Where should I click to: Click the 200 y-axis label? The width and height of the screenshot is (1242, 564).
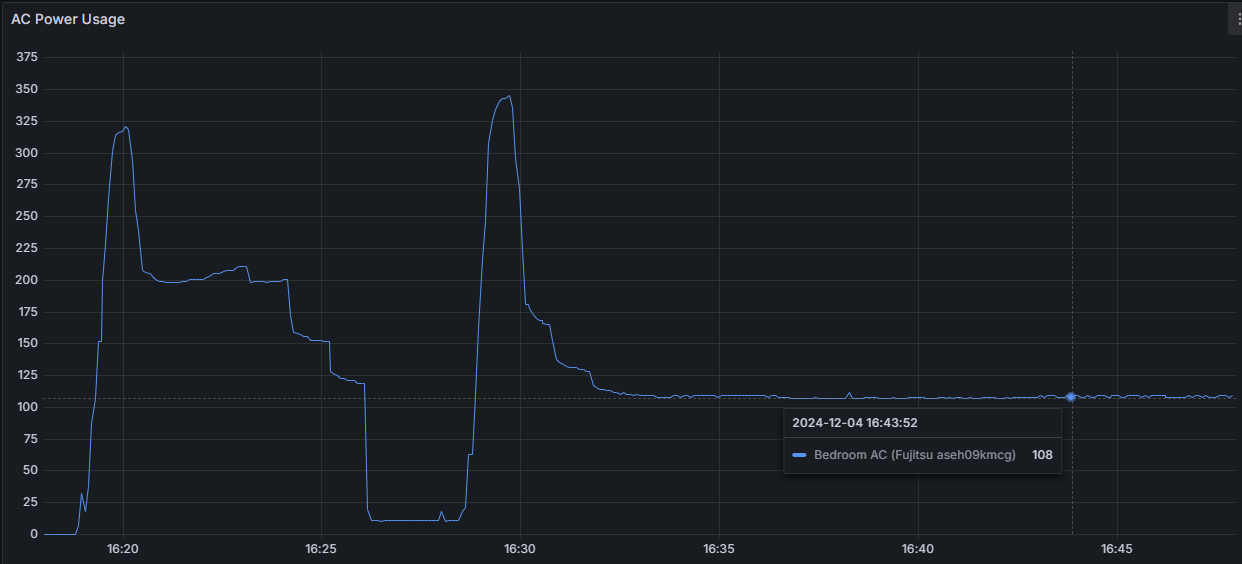coord(27,280)
